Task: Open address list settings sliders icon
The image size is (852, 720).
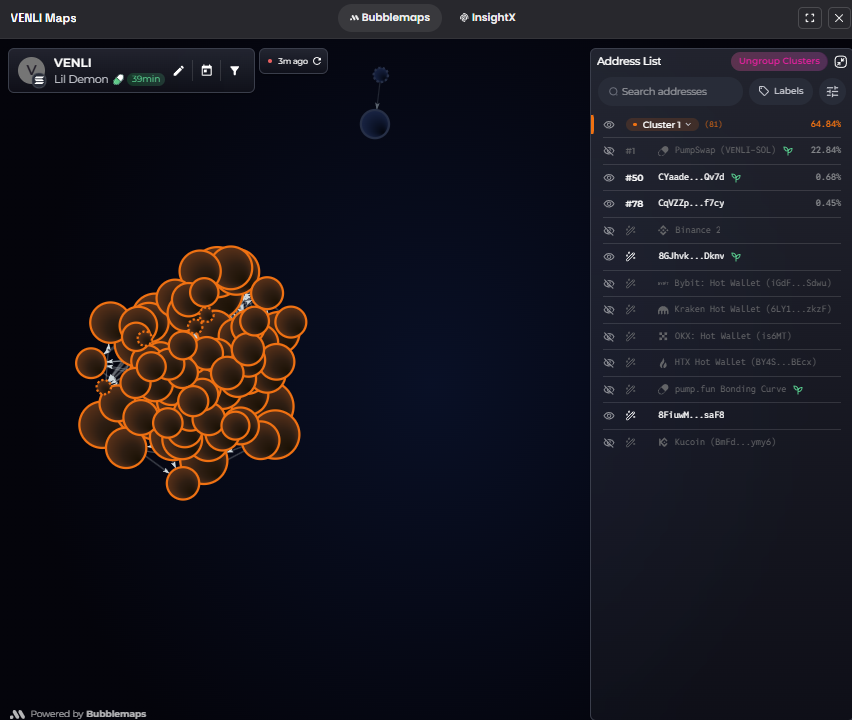Action: coord(832,91)
